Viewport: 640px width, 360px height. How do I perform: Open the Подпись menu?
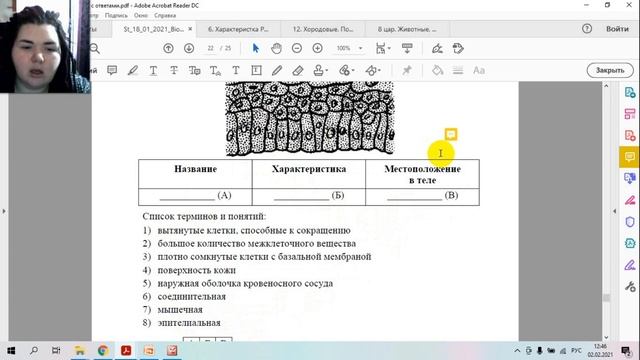pyautogui.click(x=116, y=16)
